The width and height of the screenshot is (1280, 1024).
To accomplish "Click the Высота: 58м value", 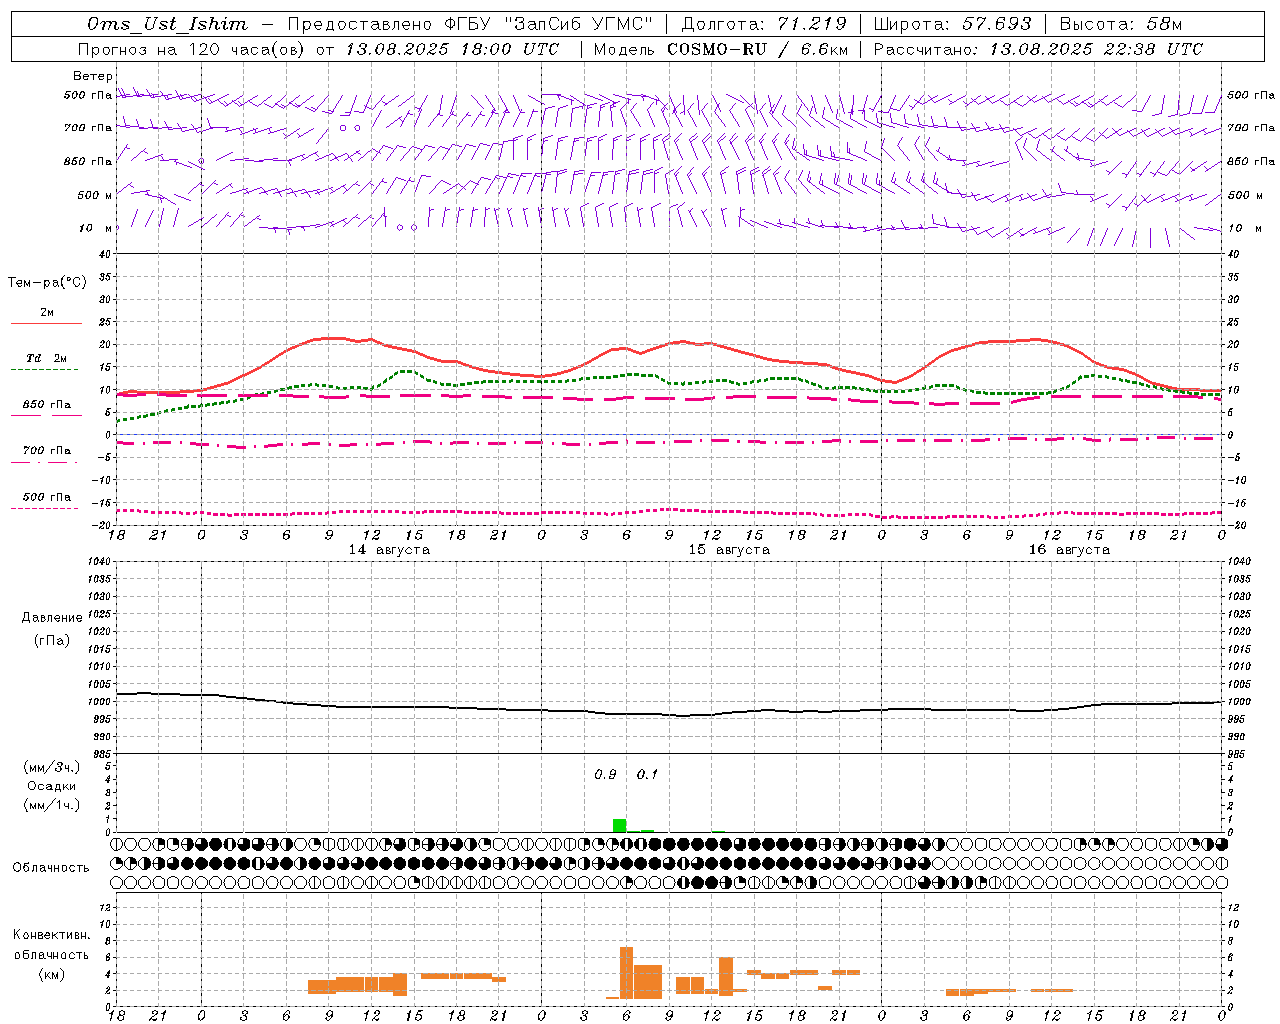I will (1121, 24).
